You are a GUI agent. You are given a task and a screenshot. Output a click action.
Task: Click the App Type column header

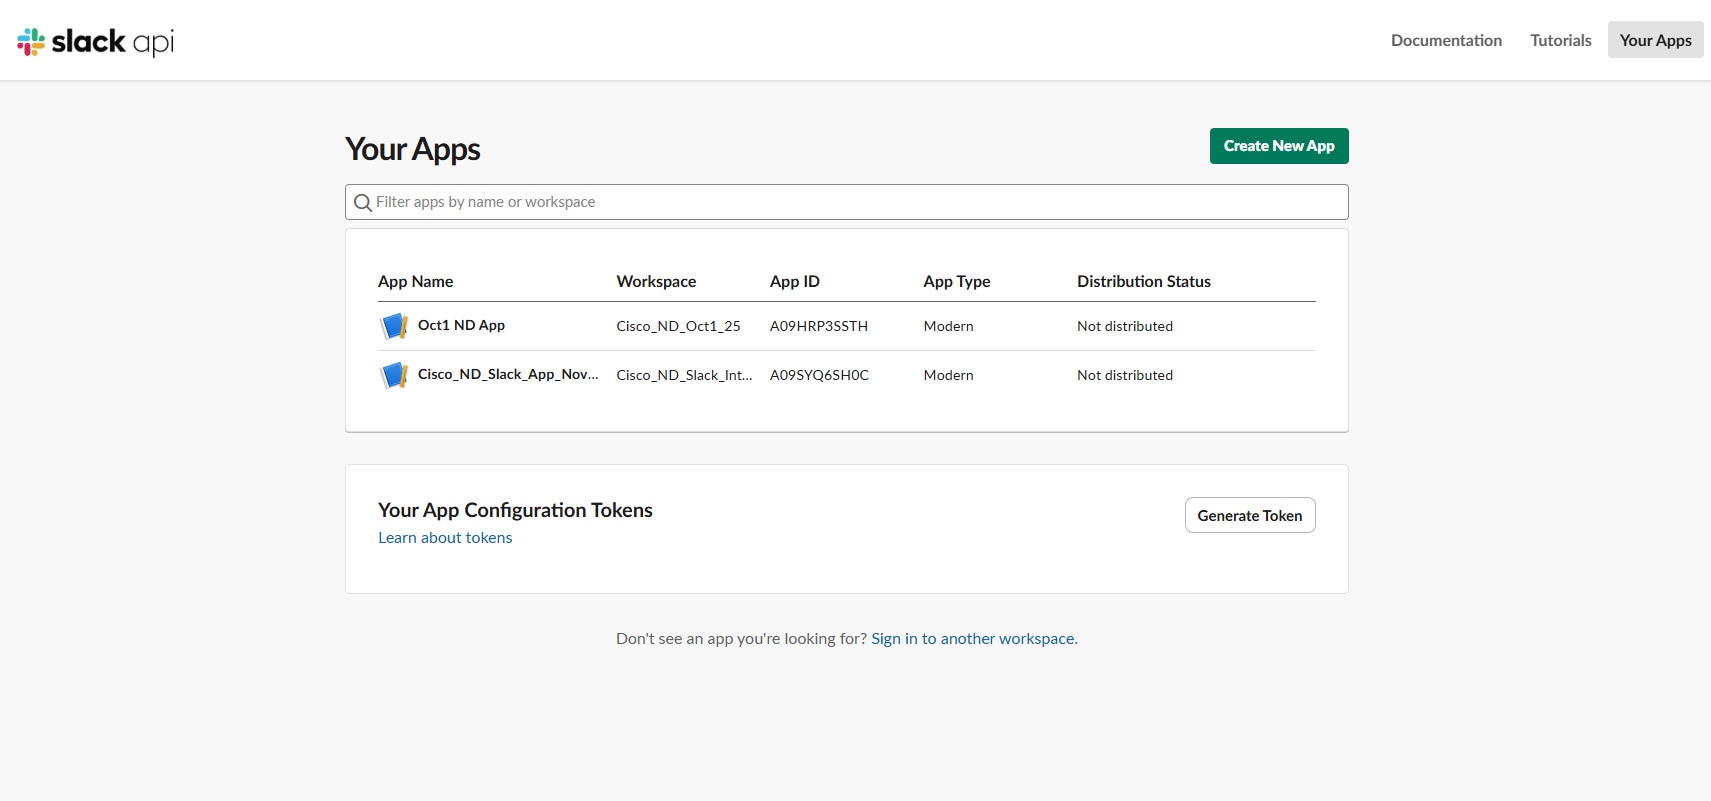tap(957, 282)
